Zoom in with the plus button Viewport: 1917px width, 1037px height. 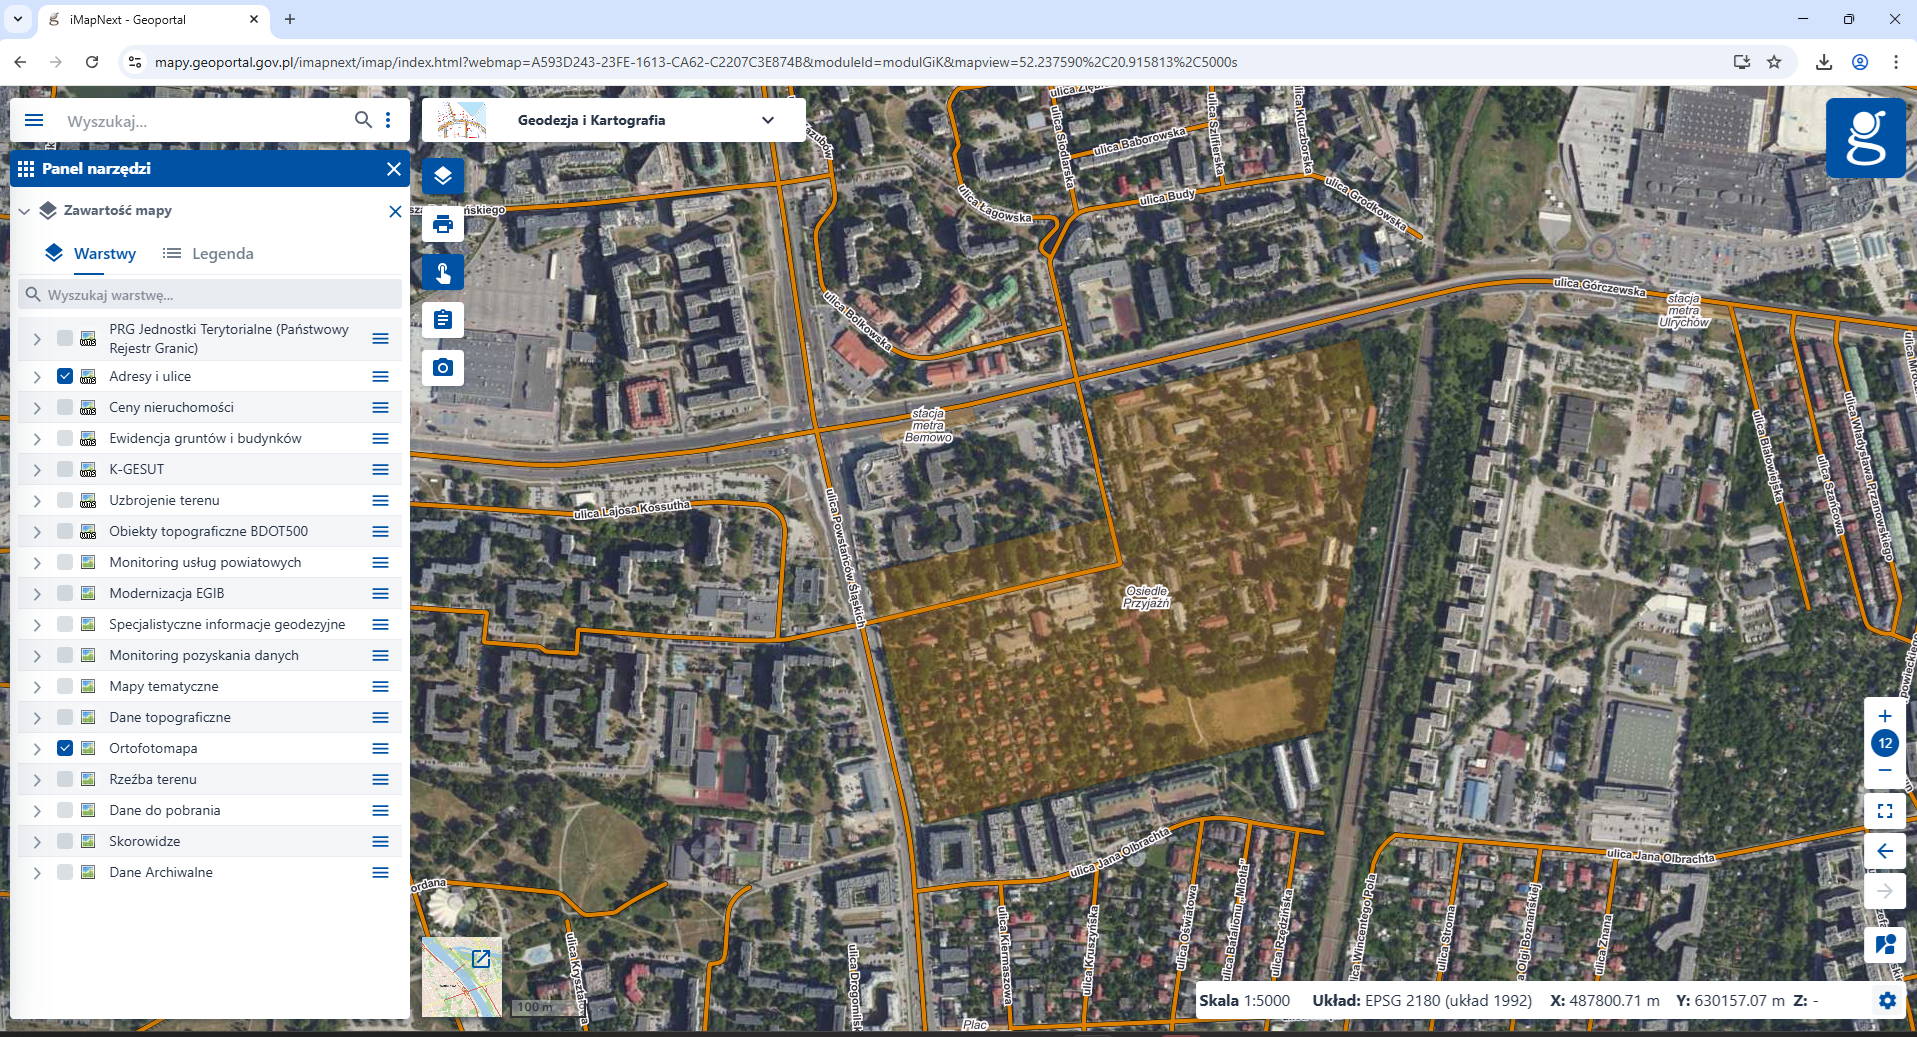[x=1884, y=716]
